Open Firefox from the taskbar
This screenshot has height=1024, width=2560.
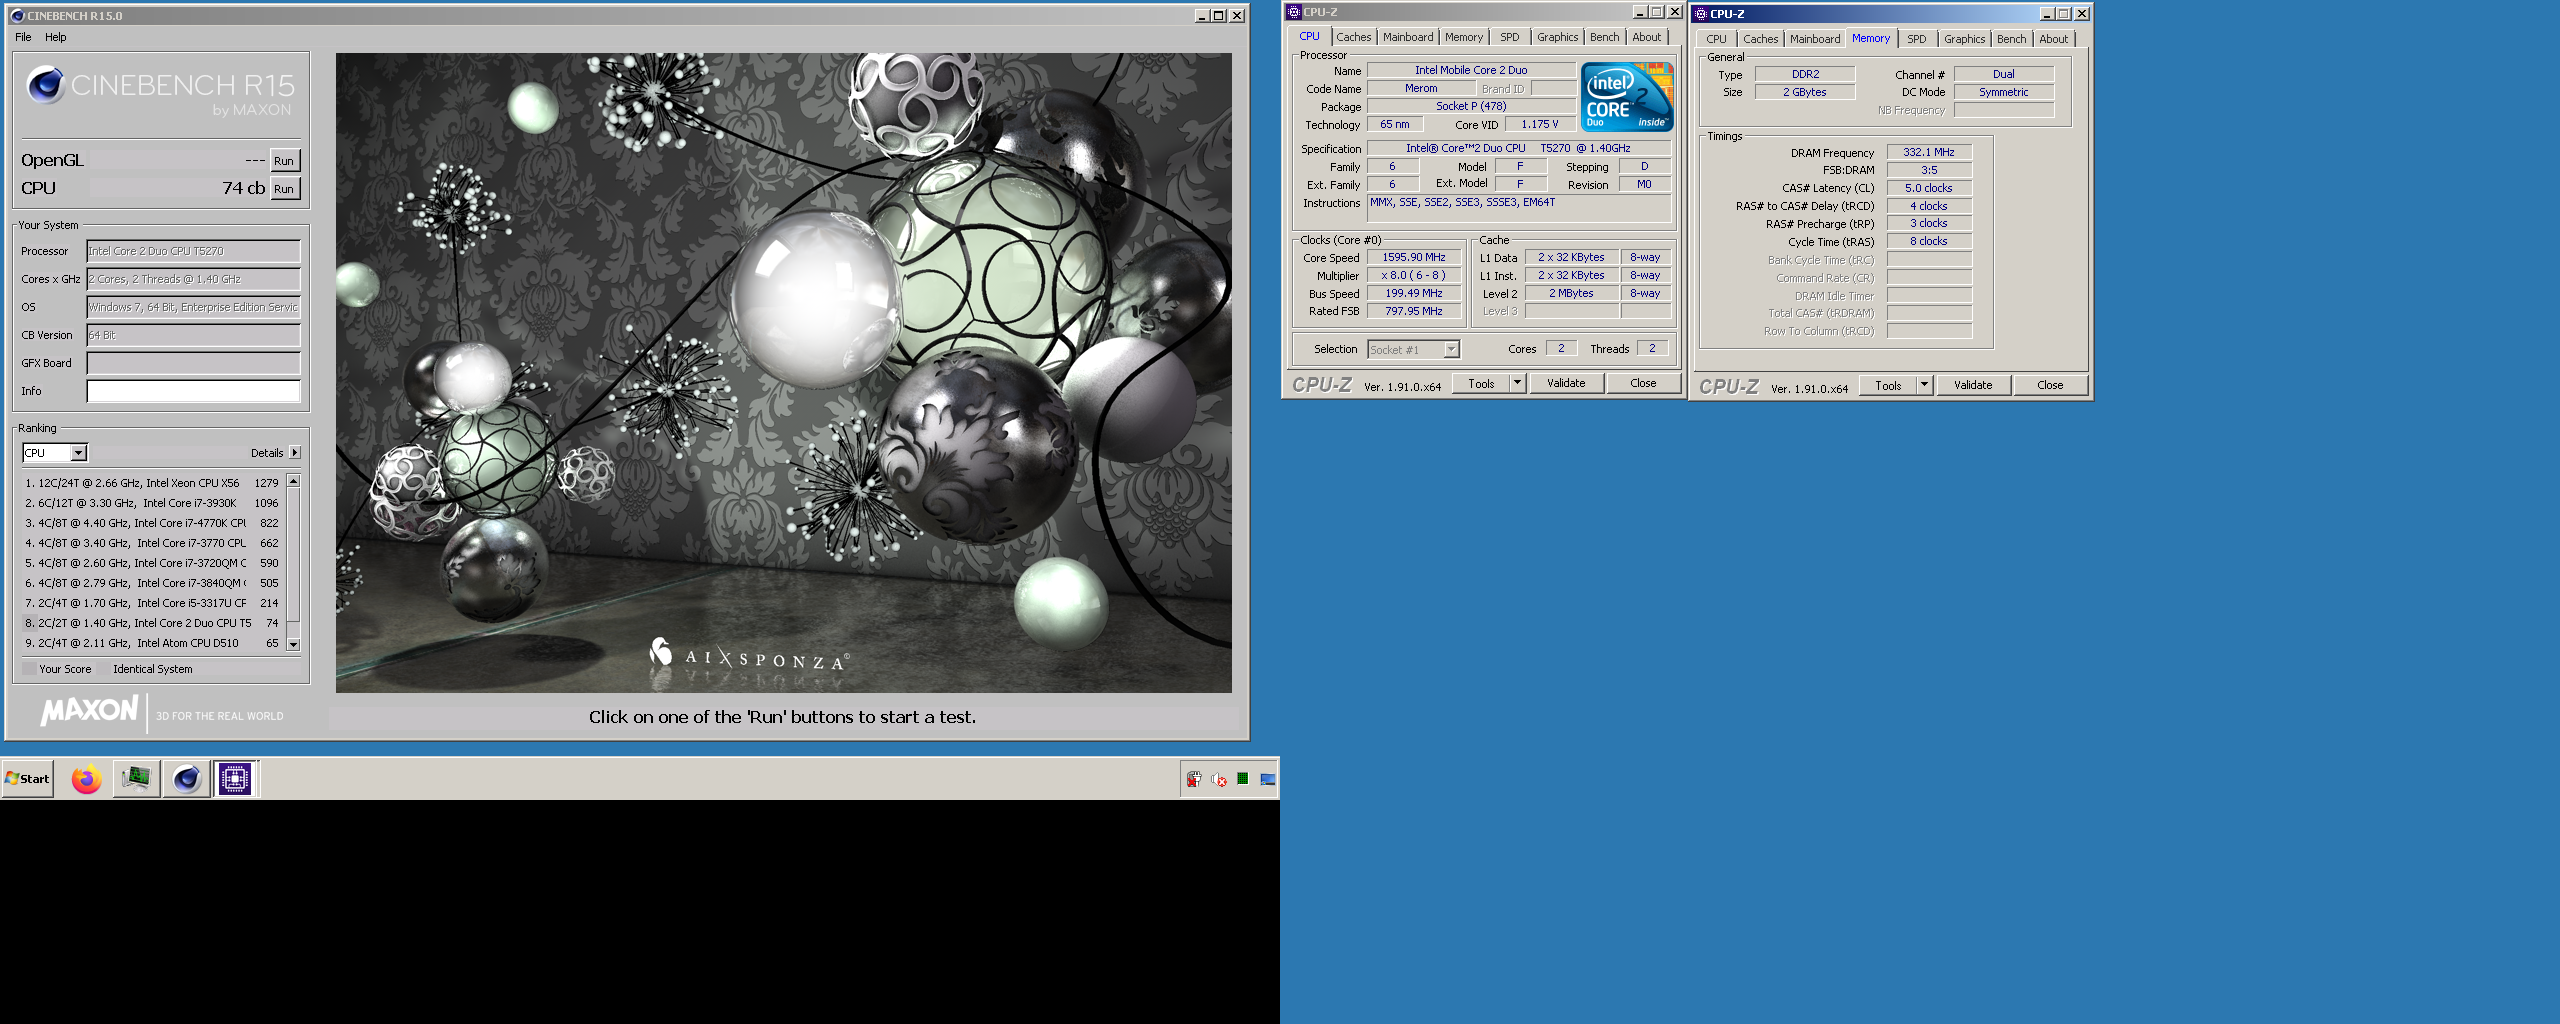[x=87, y=779]
